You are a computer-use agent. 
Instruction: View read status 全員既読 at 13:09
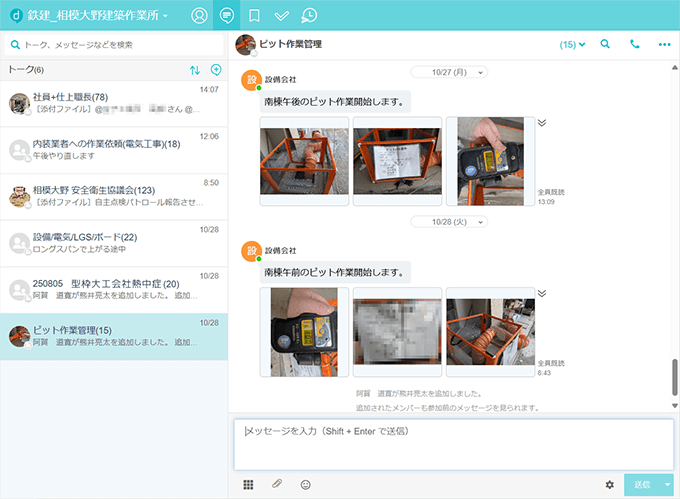coord(551,192)
